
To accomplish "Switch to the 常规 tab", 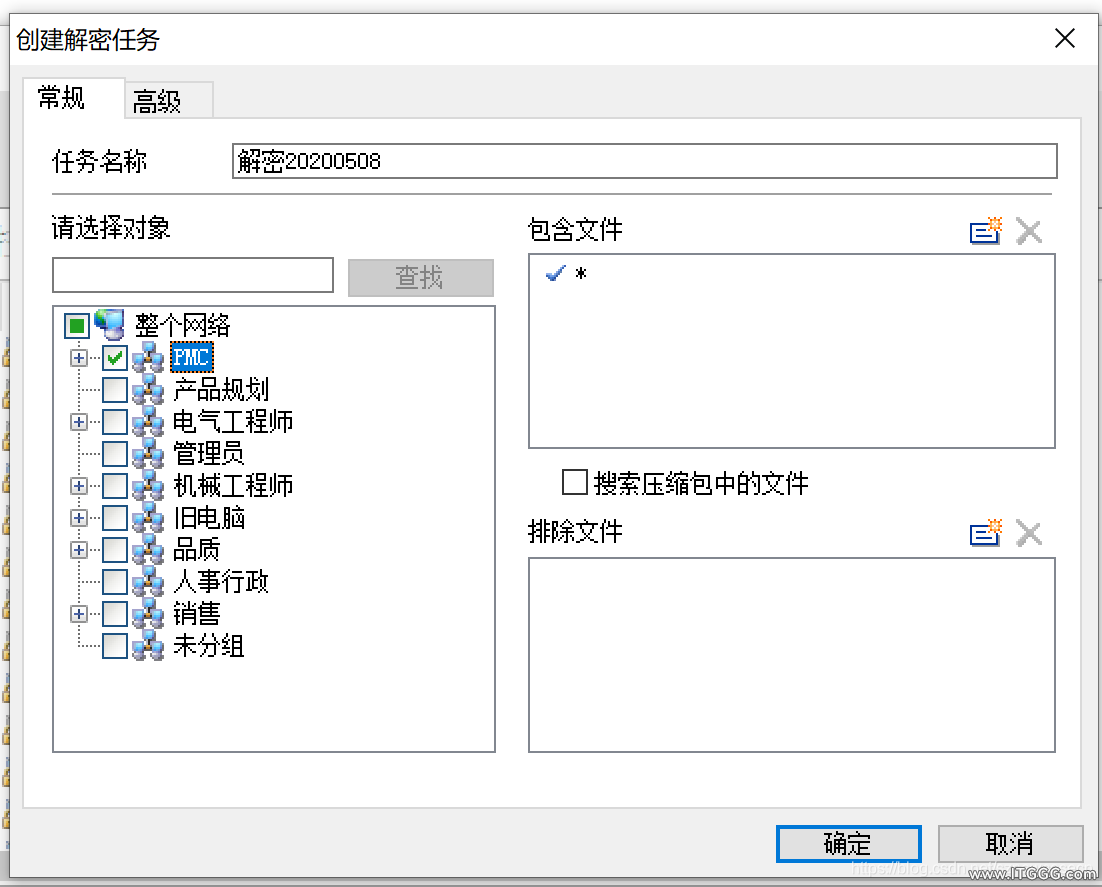I will coord(73,98).
